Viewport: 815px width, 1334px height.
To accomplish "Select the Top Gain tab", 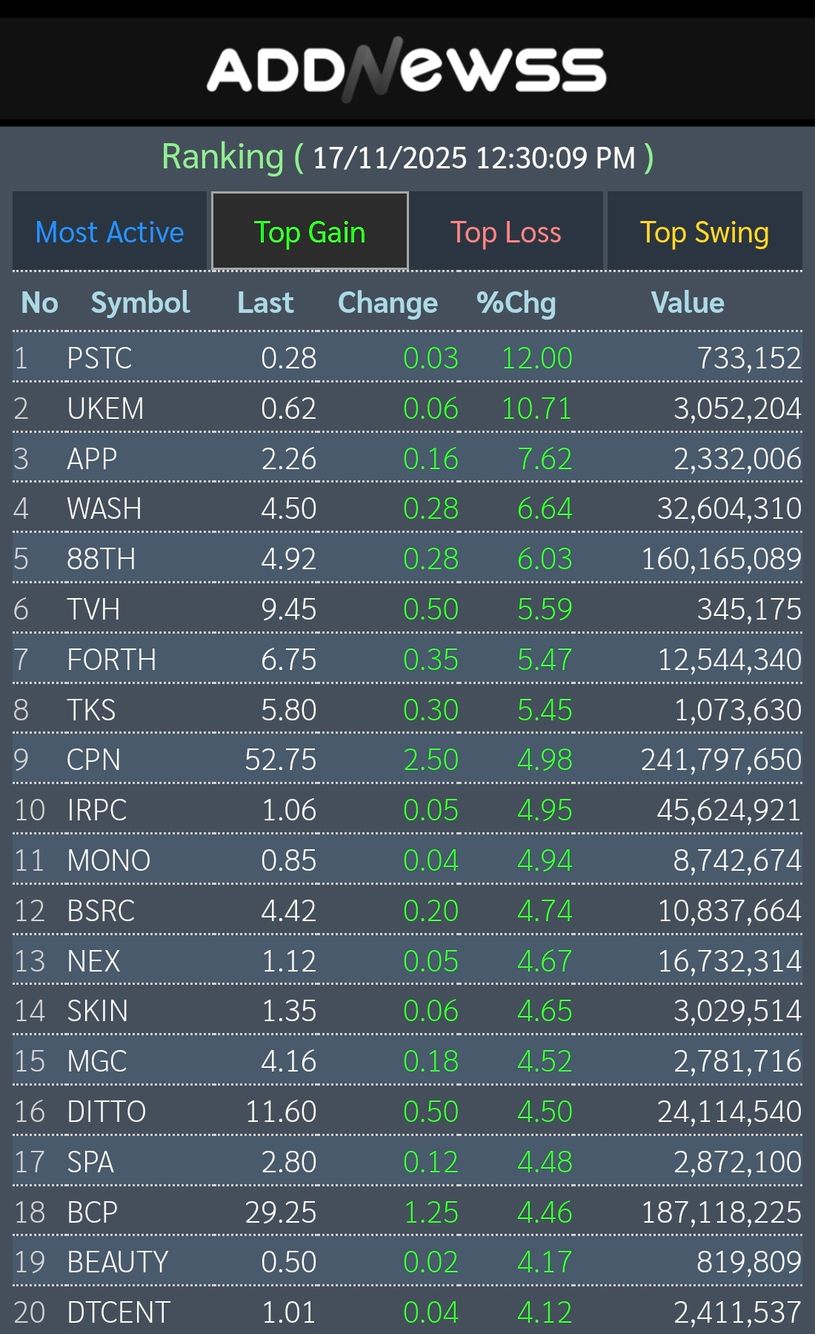I will tap(310, 232).
